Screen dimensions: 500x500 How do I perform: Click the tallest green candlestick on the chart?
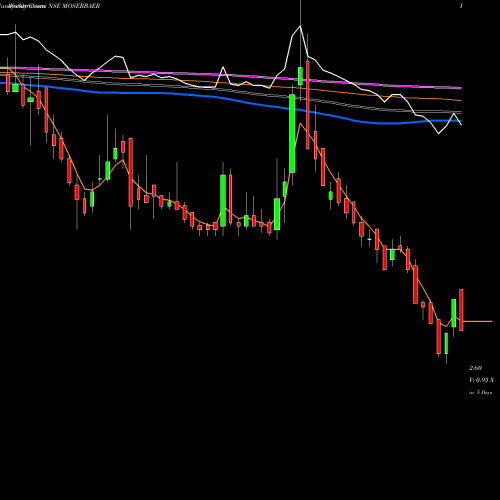coord(292,133)
